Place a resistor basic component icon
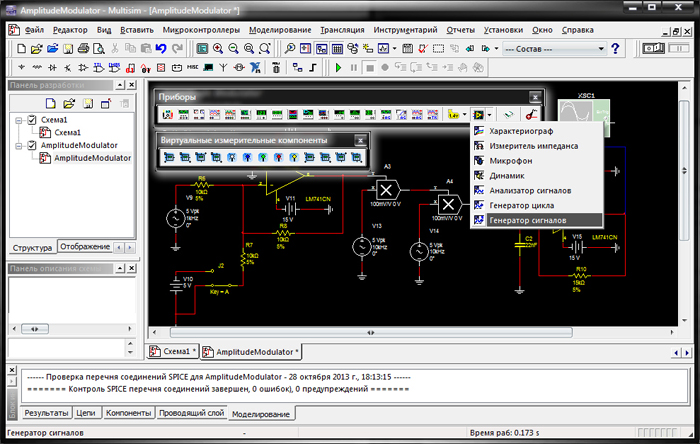The width and height of the screenshot is (700, 444). coord(37,68)
